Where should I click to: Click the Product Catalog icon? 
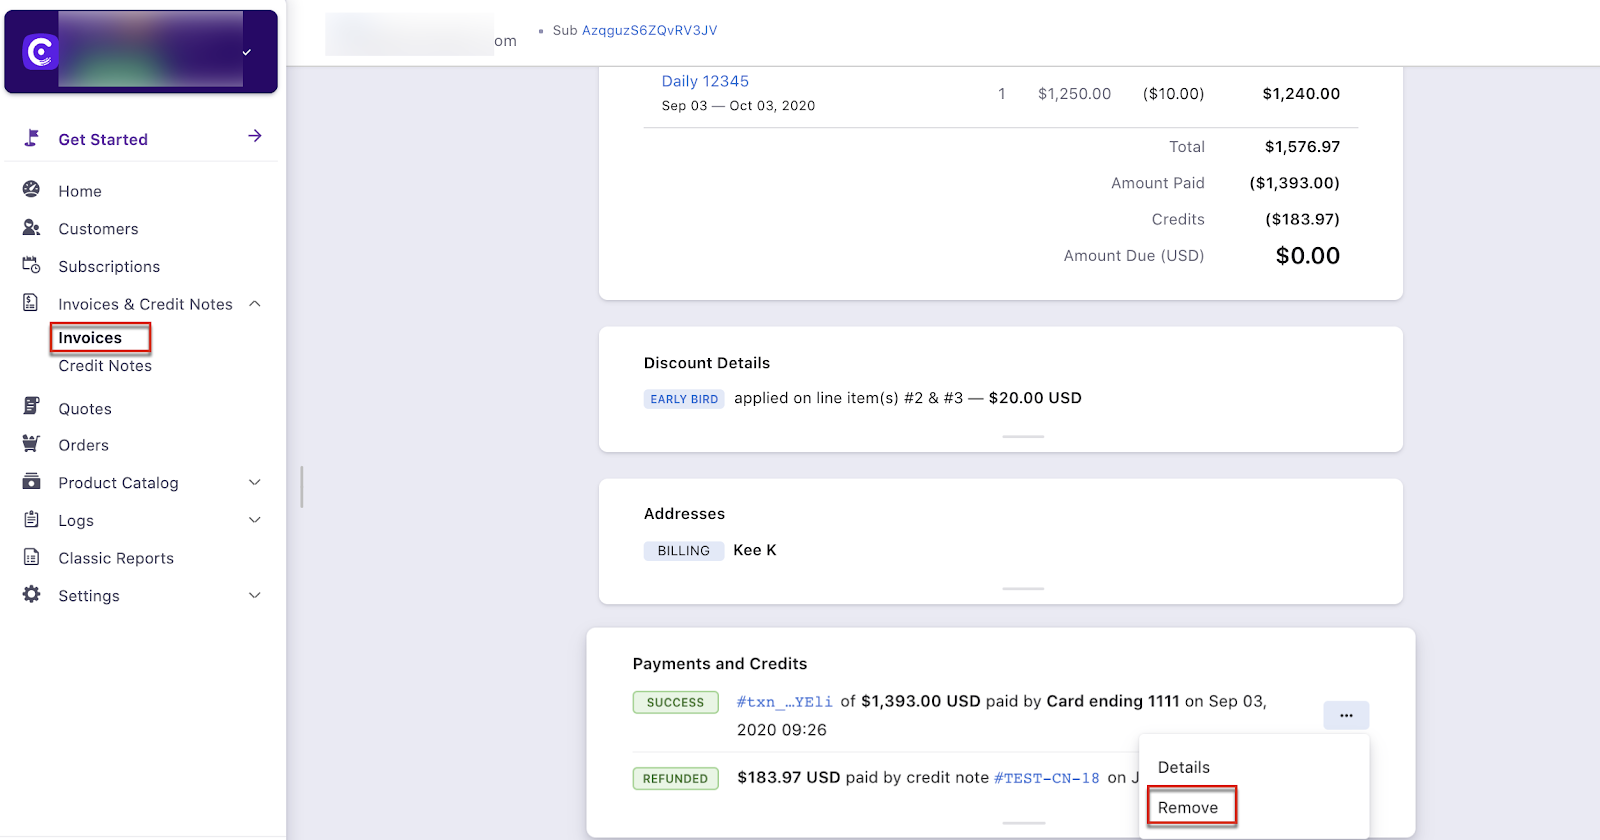(32, 481)
